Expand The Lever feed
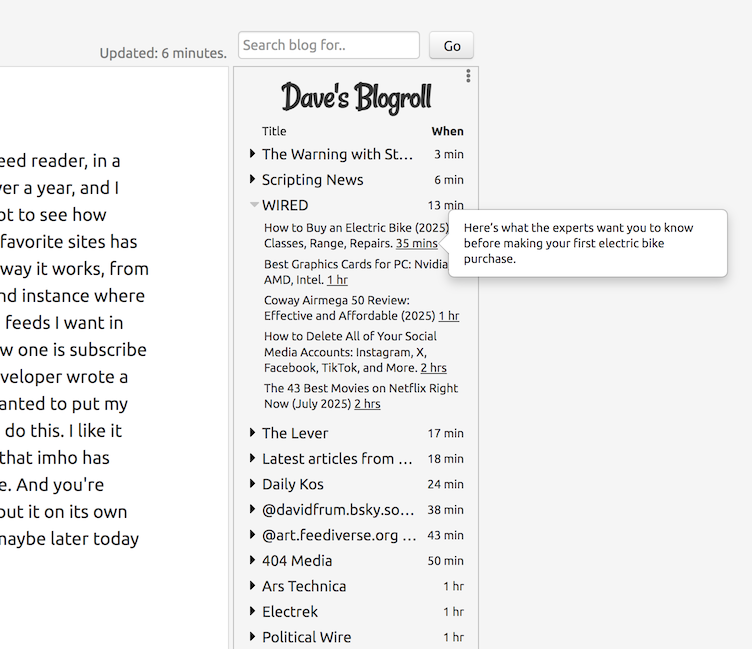752x649 pixels. [x=252, y=433]
